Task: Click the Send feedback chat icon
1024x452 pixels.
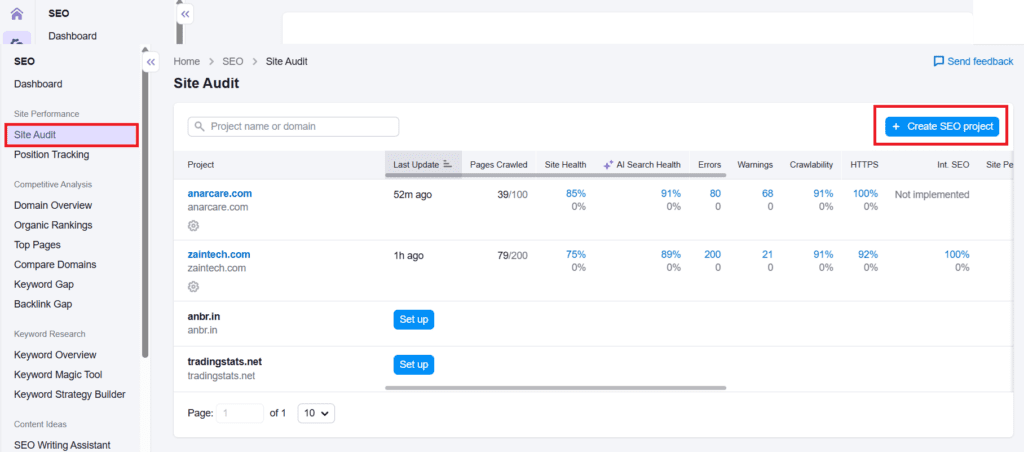Action: (x=938, y=62)
